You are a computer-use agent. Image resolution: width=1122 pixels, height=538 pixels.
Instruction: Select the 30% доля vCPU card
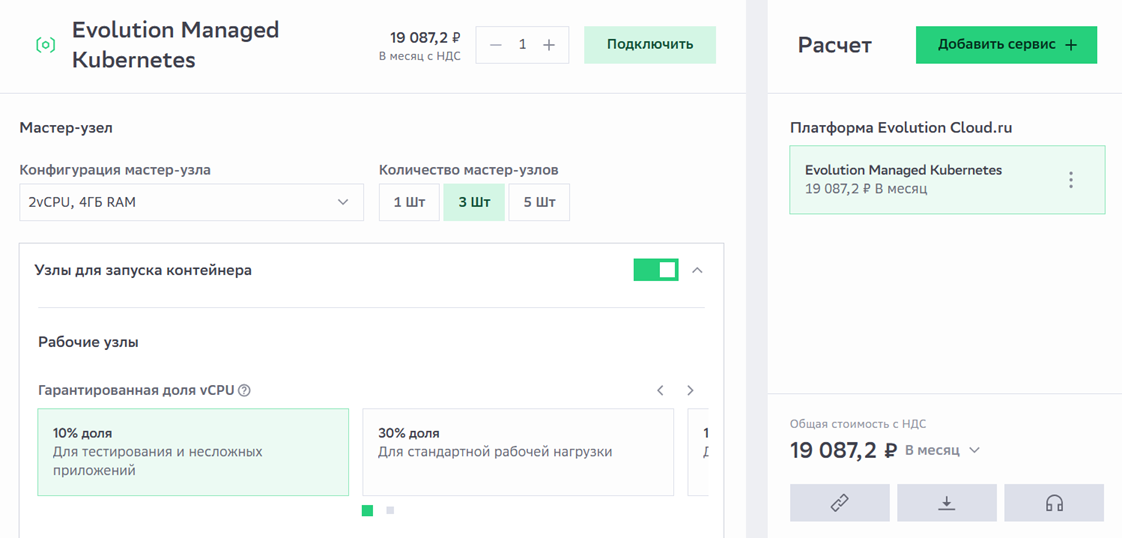(517, 452)
